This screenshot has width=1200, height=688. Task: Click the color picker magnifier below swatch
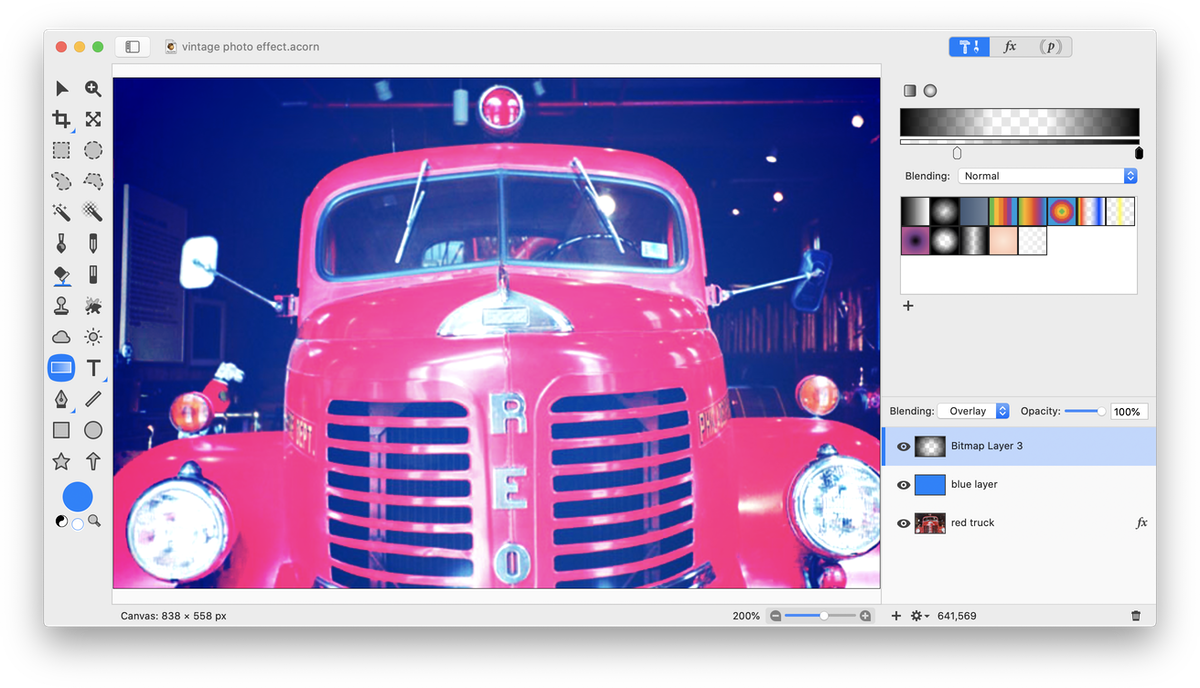(94, 521)
